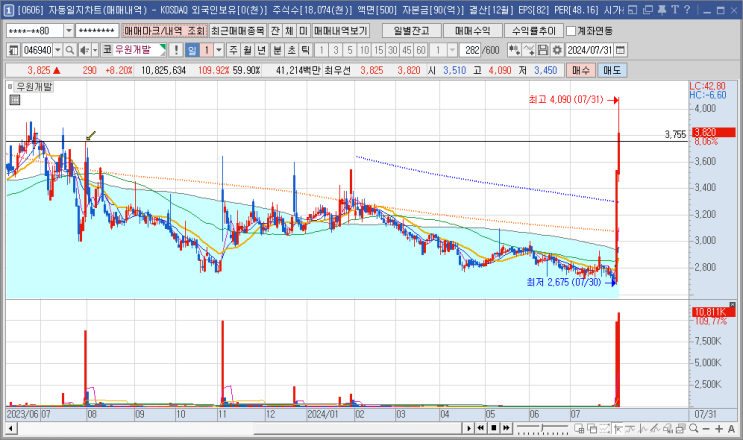Expand the speaker options dropdown arrow

pos(95,50)
